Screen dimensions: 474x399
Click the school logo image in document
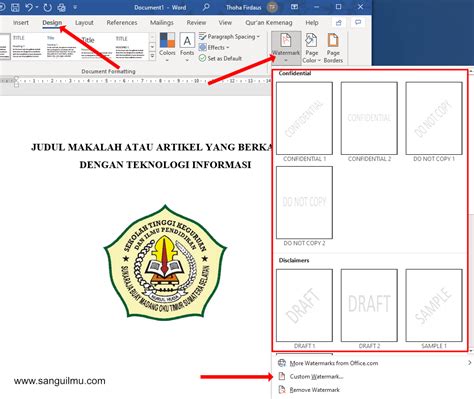coord(165,263)
